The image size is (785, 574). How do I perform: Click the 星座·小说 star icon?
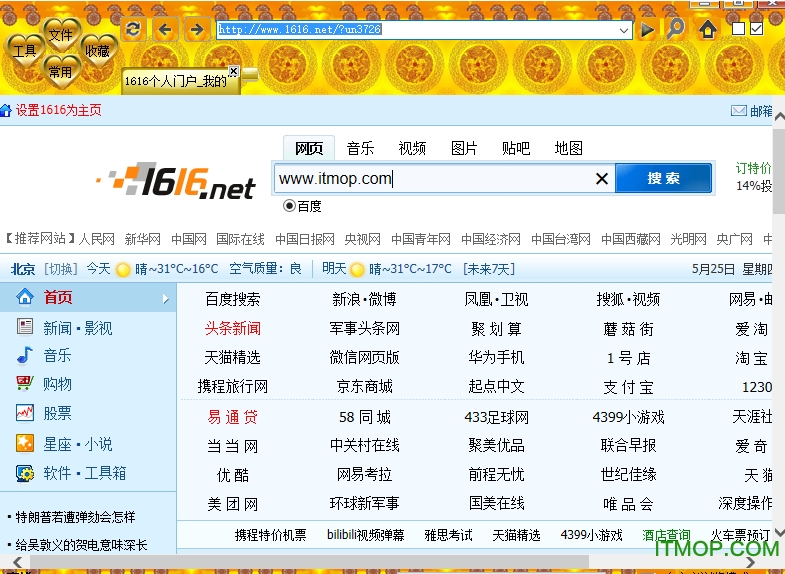tap(25, 443)
